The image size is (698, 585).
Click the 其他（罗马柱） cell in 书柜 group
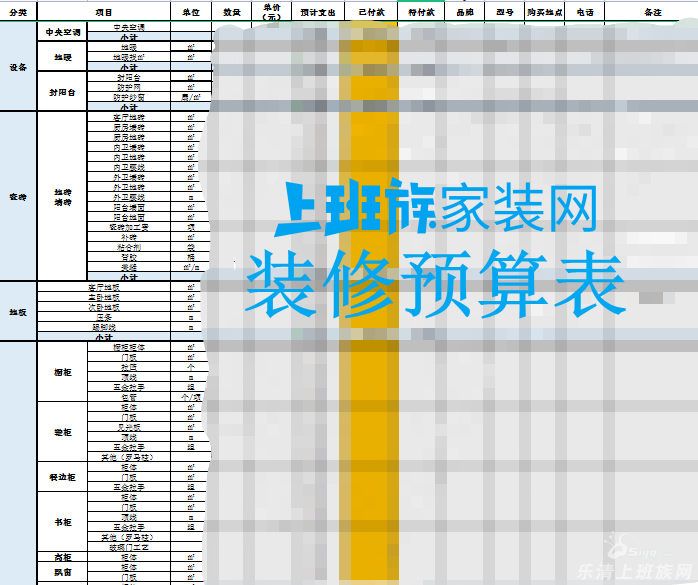(x=129, y=537)
